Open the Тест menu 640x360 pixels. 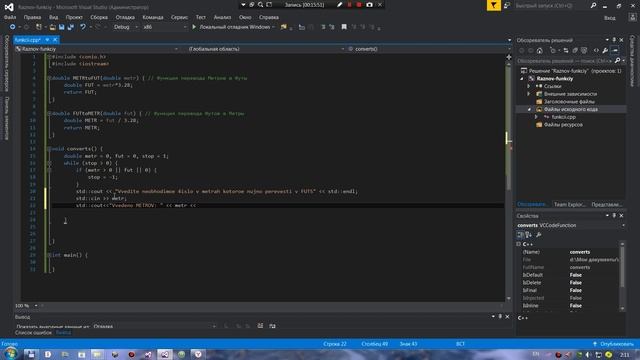click(200, 17)
